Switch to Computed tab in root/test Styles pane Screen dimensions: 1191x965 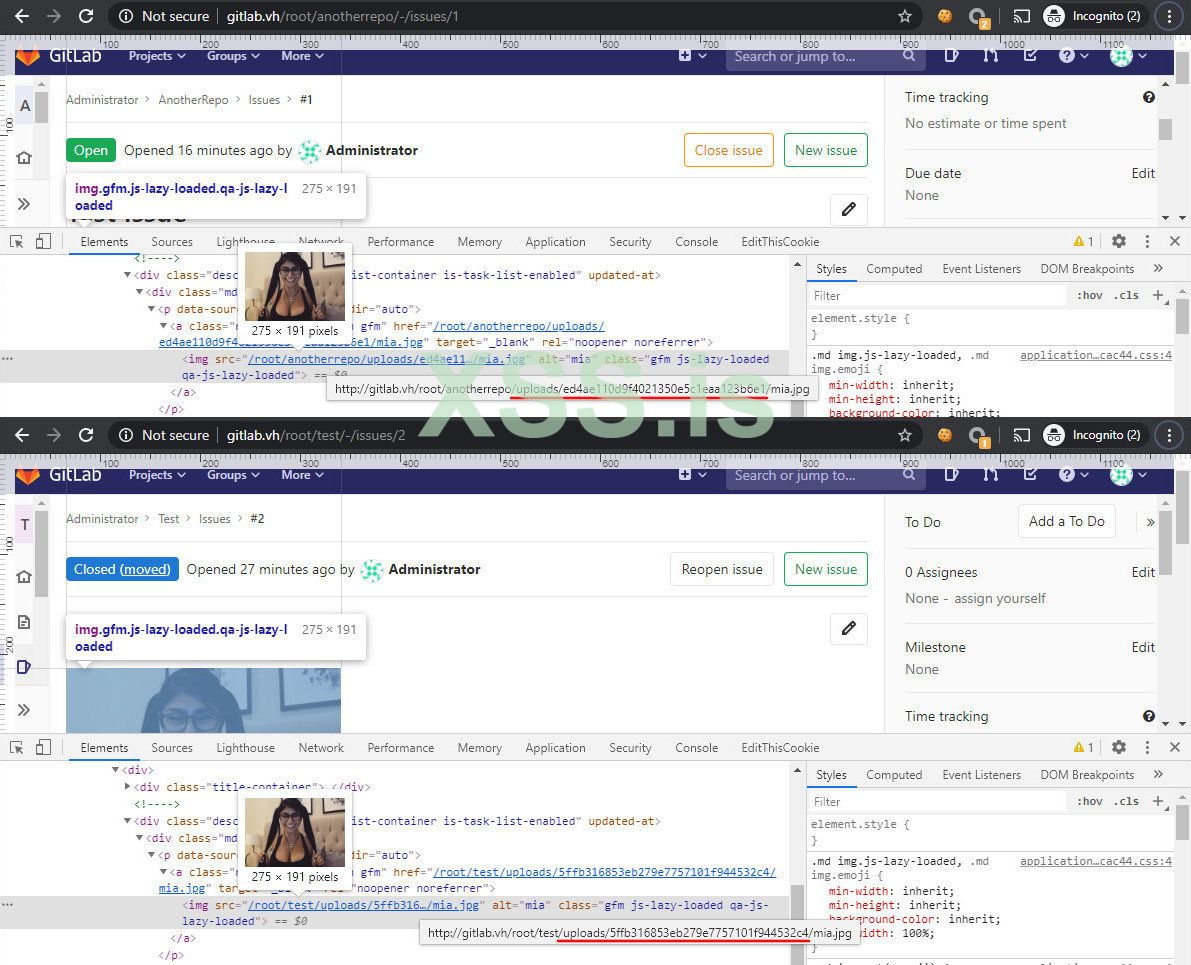(x=894, y=774)
